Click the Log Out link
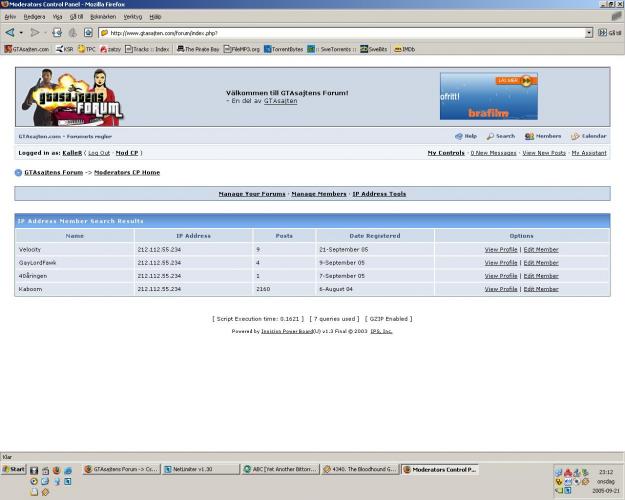The image size is (625, 500). (98, 153)
